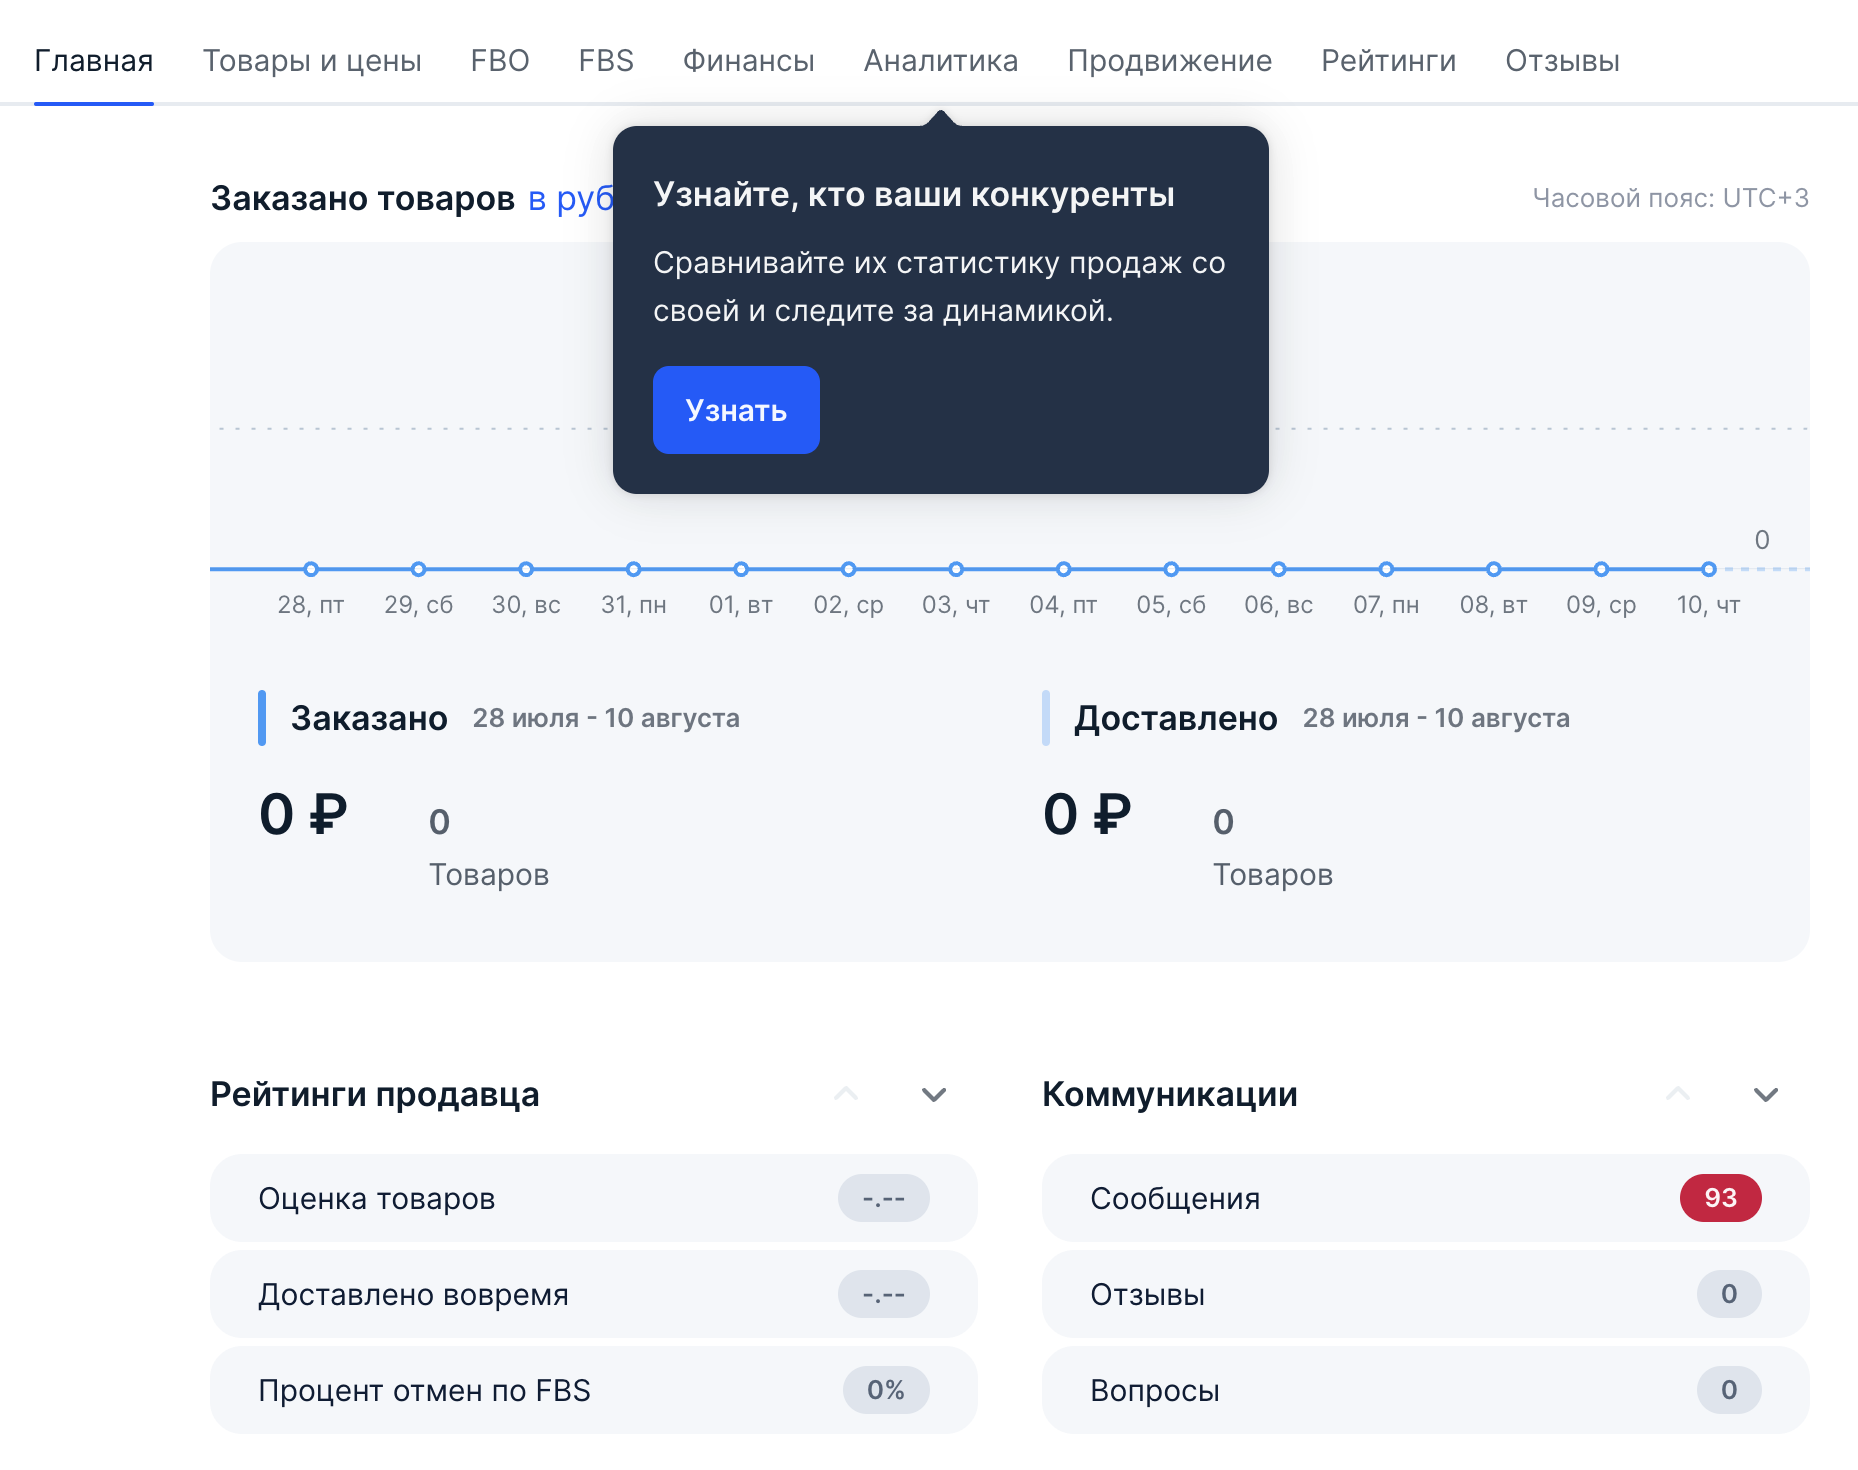Collapse Рейтинги продавца with up chevron

pos(846,1094)
